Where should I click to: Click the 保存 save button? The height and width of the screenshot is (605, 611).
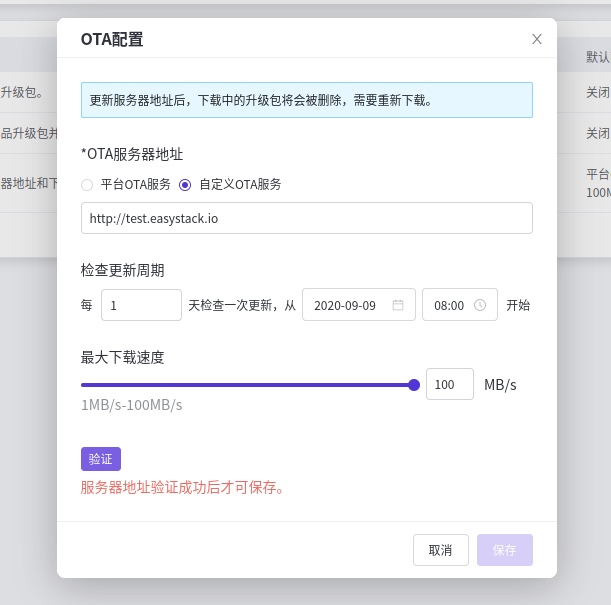(504, 550)
